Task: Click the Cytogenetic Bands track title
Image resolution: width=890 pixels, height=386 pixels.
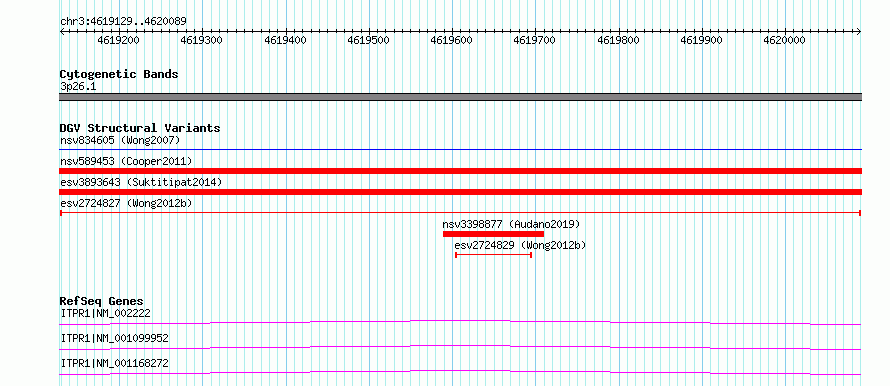Action: point(119,74)
